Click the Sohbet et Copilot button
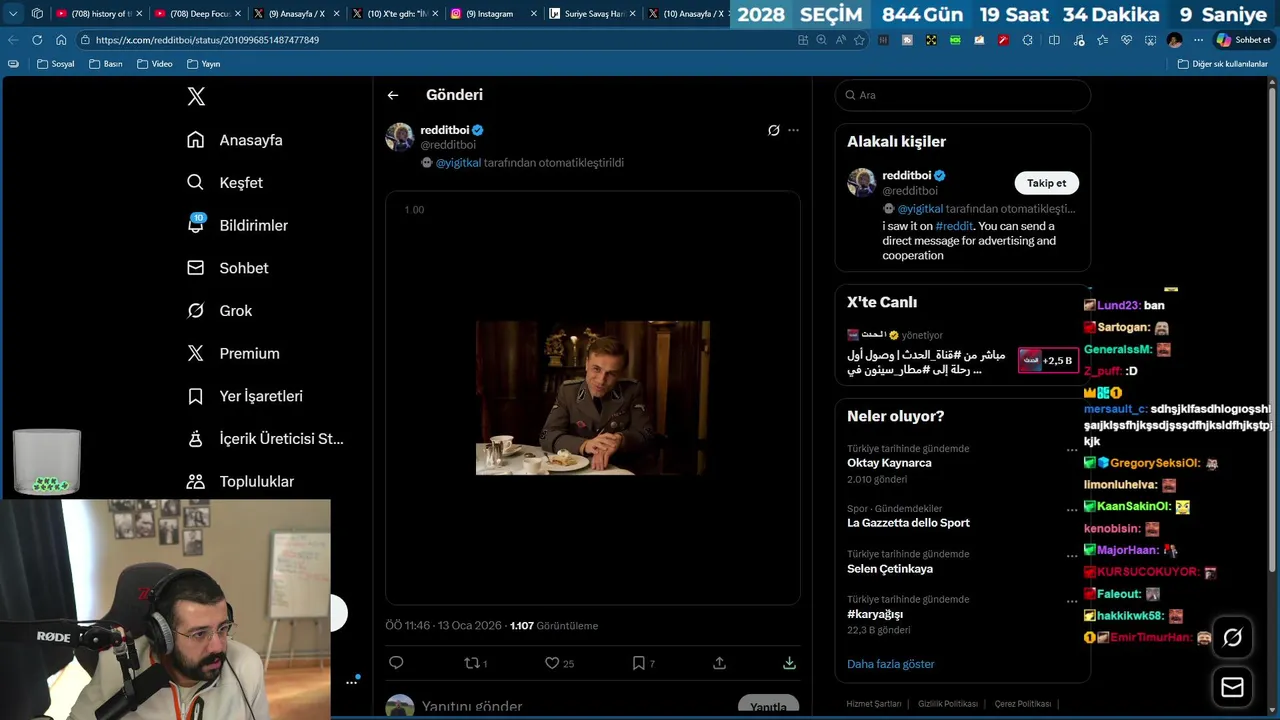Image resolution: width=1280 pixels, height=720 pixels. pyautogui.click(x=1244, y=40)
